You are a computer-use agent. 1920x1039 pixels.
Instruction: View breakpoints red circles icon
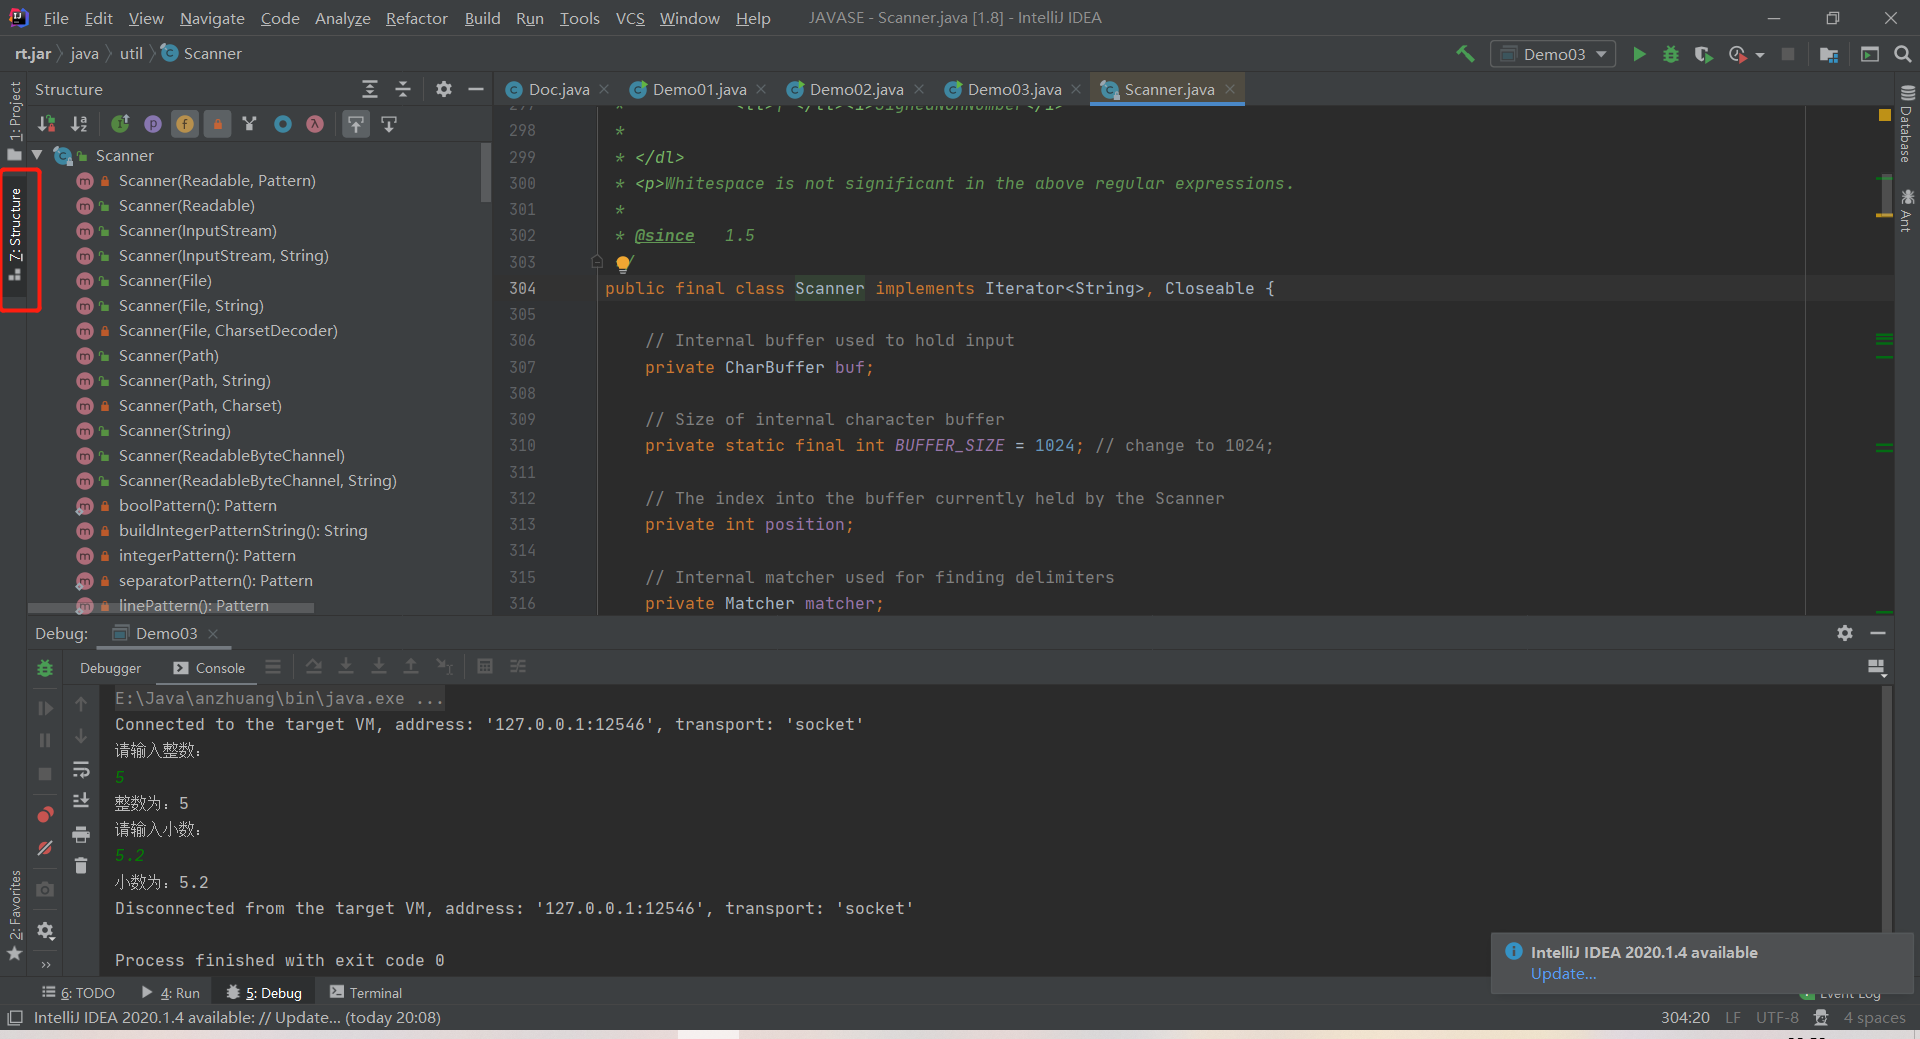tap(45, 814)
